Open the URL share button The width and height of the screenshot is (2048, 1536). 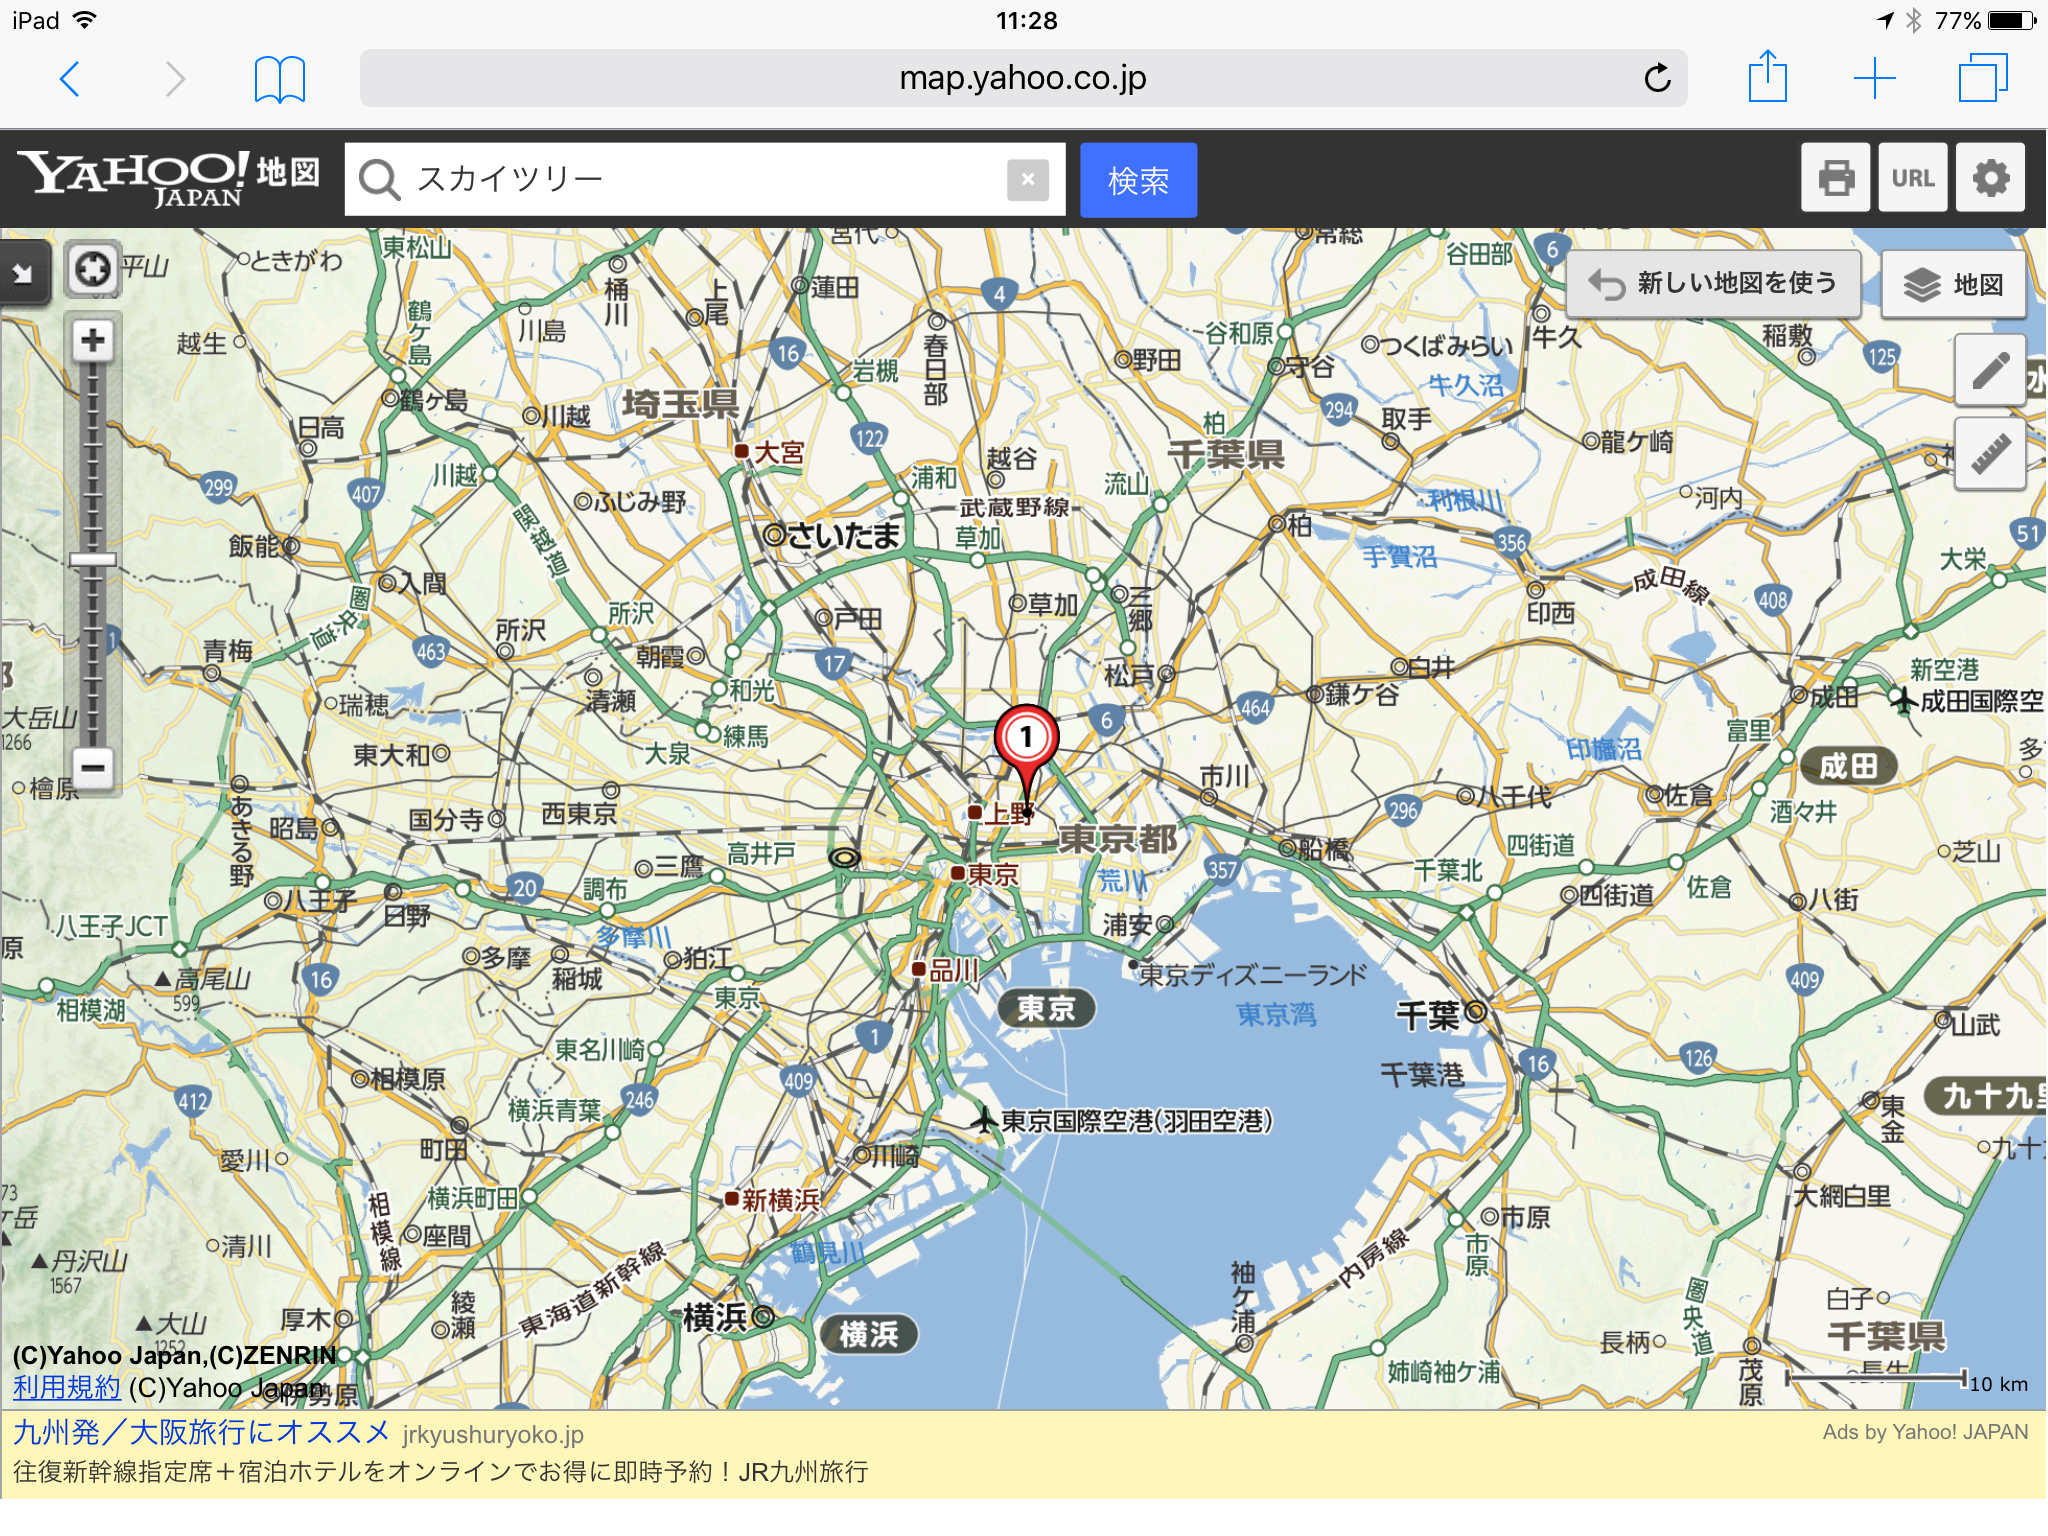pos(1912,178)
